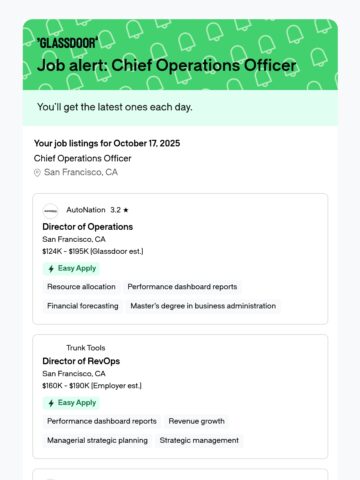Click the Managerial strategic planning tag
This screenshot has width=360, height=480.
click(97, 440)
